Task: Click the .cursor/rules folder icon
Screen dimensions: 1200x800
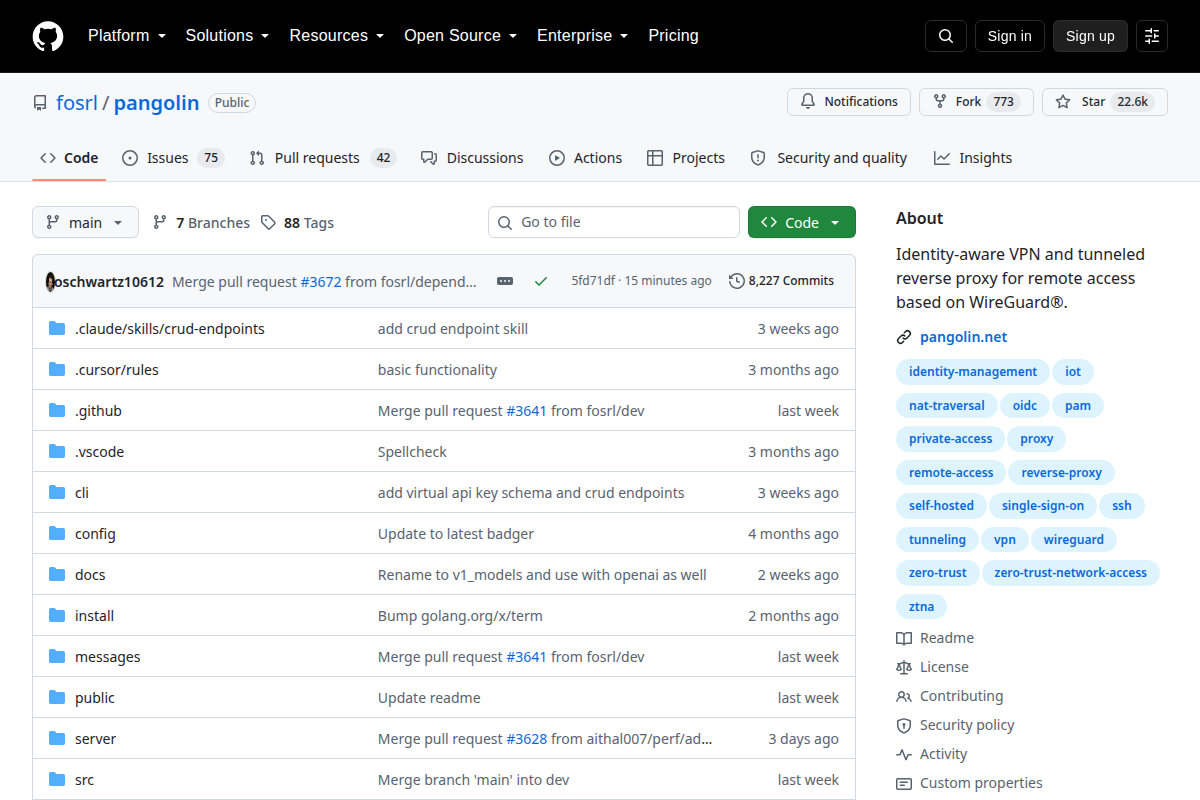Action: [x=57, y=370]
